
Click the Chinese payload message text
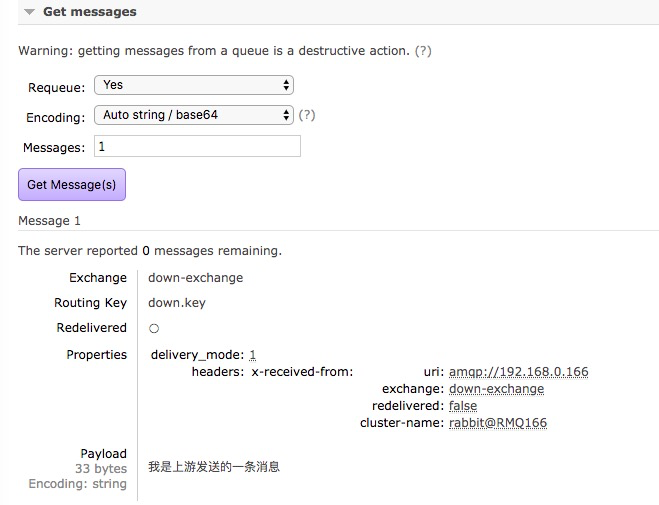(x=214, y=467)
